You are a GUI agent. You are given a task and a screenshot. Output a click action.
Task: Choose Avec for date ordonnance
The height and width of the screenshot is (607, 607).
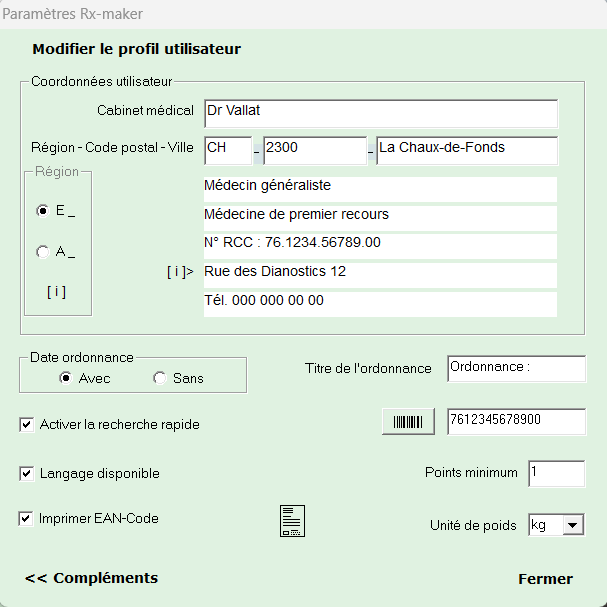(66, 378)
